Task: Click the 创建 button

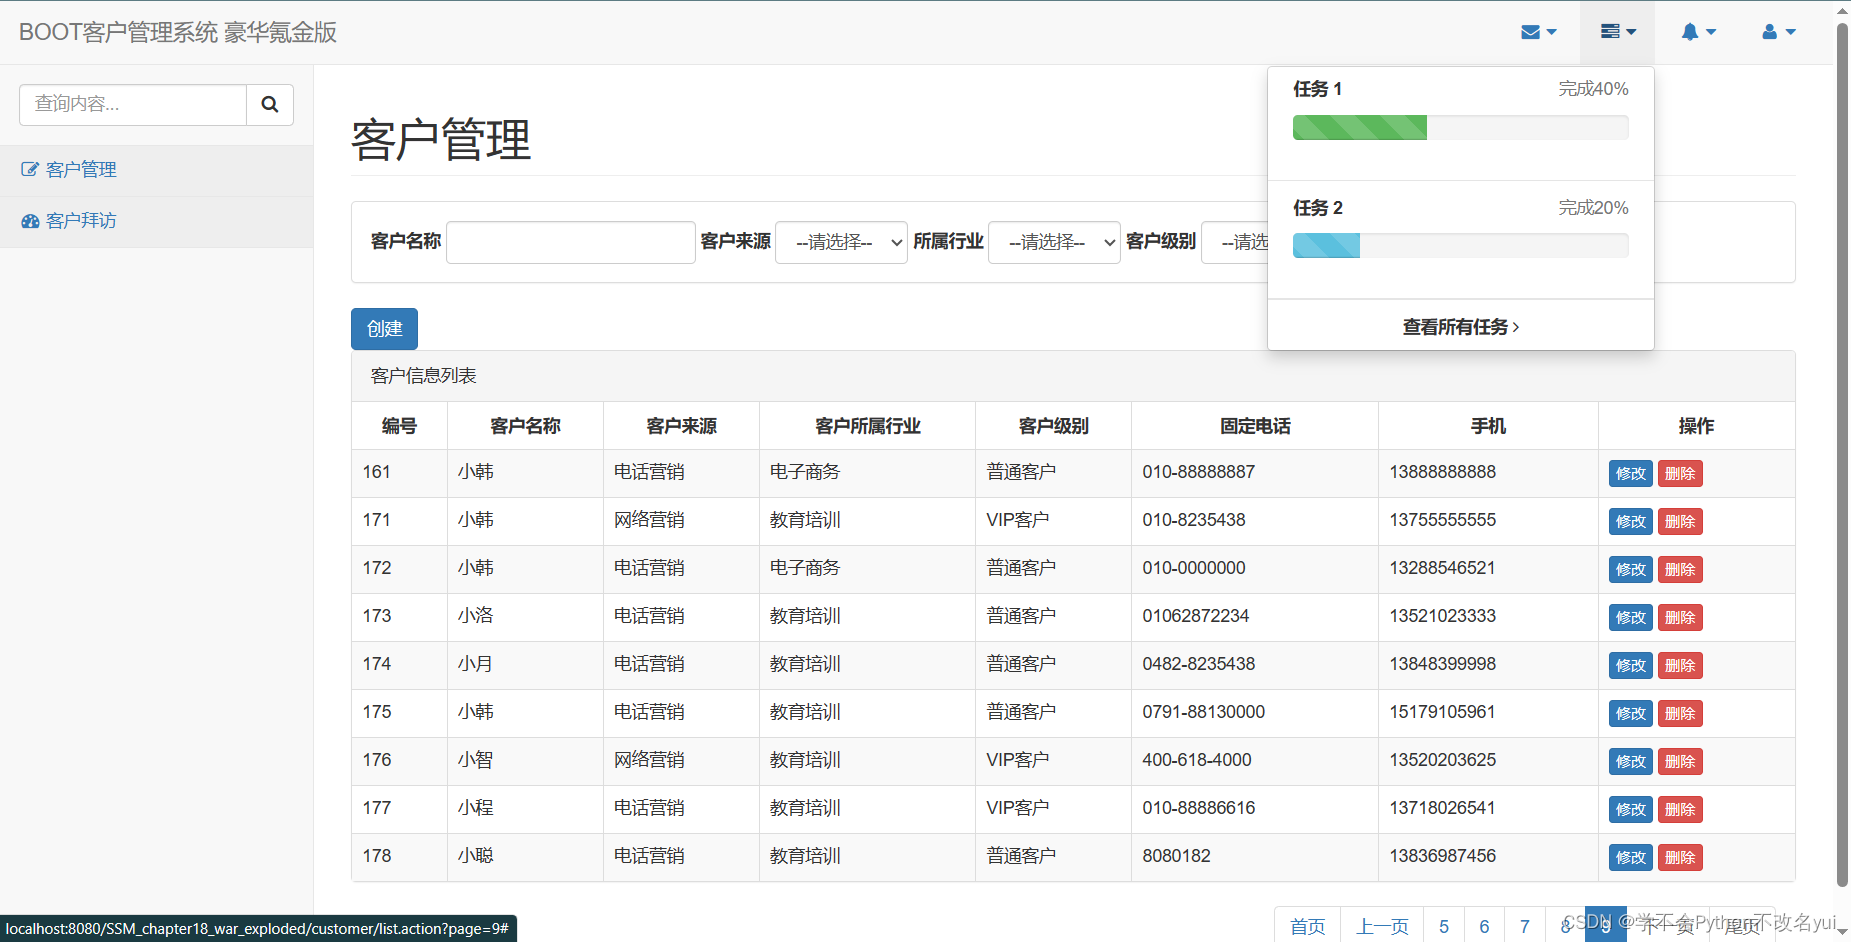Action: (384, 329)
